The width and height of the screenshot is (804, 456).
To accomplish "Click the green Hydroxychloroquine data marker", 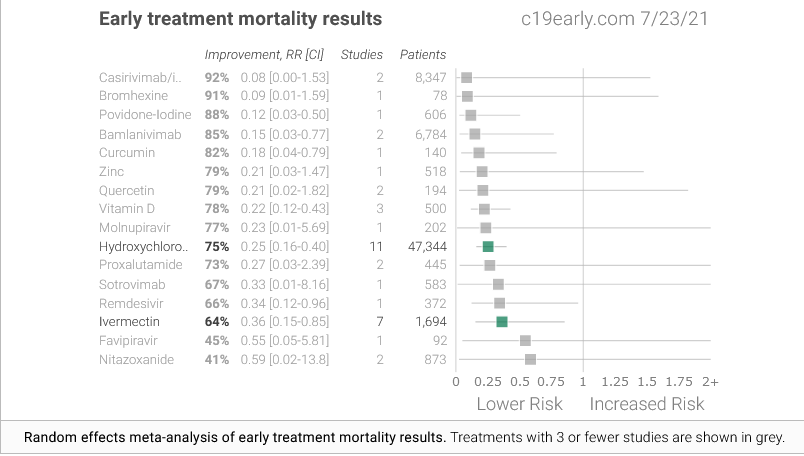I will [x=488, y=246].
